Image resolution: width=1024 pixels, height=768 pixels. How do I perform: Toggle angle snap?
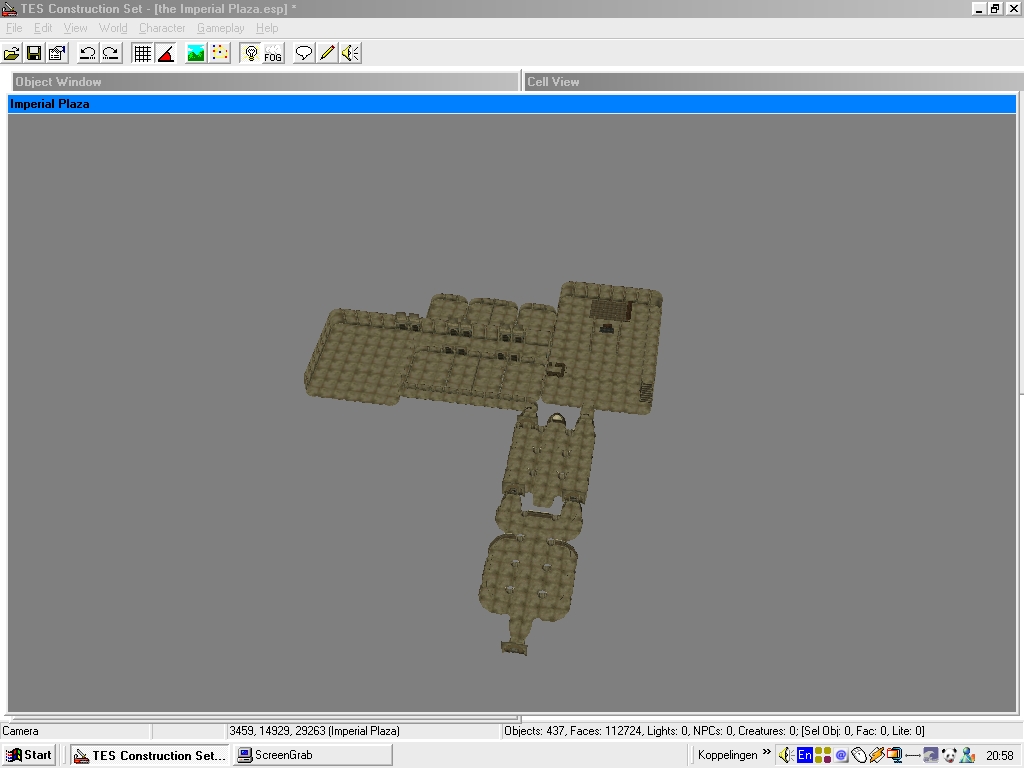(x=166, y=53)
